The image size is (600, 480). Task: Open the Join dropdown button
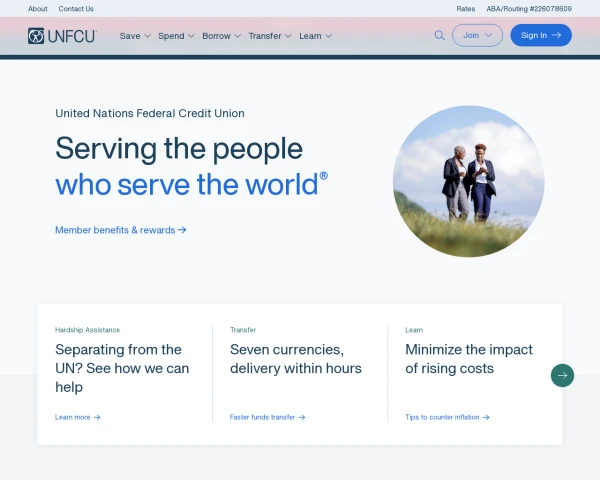[478, 35]
